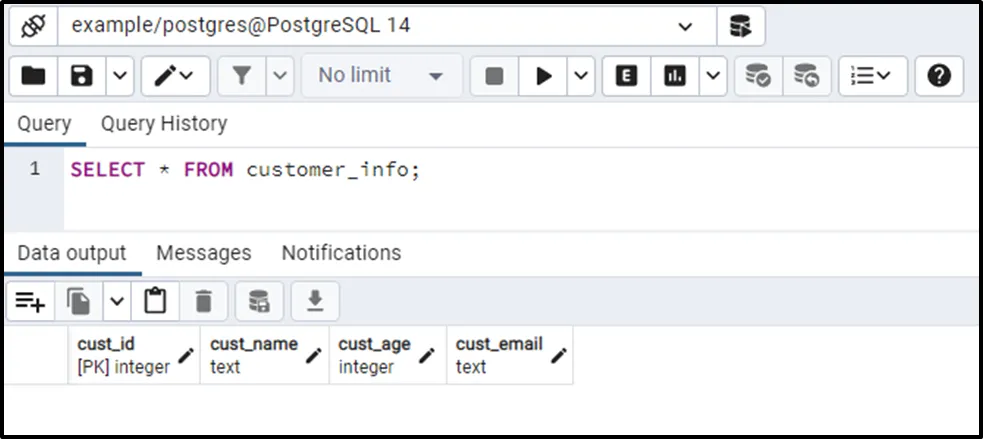Click the open file folder icon
The height and width of the screenshot is (439, 983).
[33, 76]
